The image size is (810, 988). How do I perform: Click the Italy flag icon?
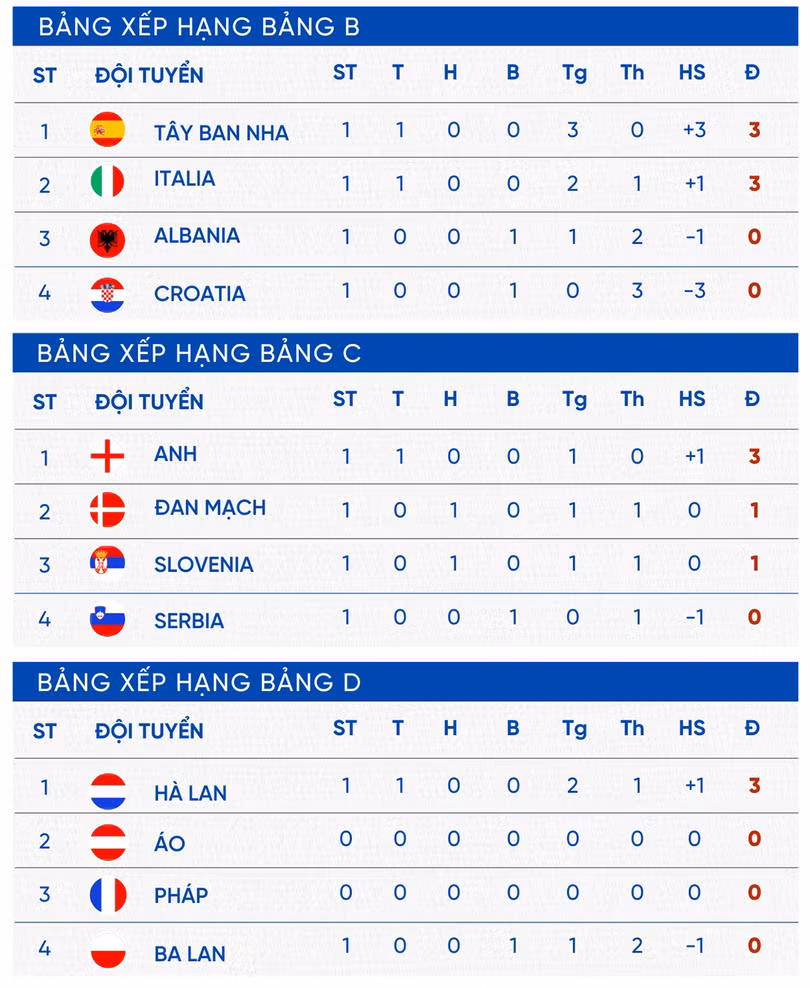click(x=107, y=182)
